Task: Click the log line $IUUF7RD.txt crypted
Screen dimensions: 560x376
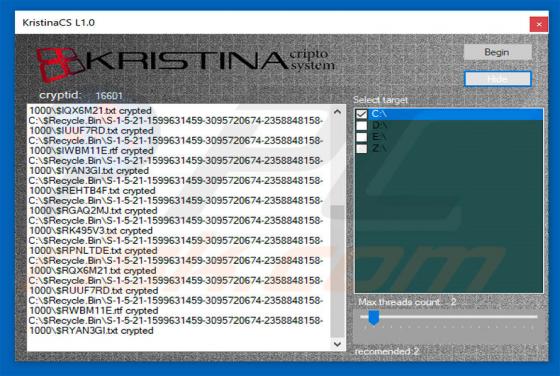Action: click(91, 131)
